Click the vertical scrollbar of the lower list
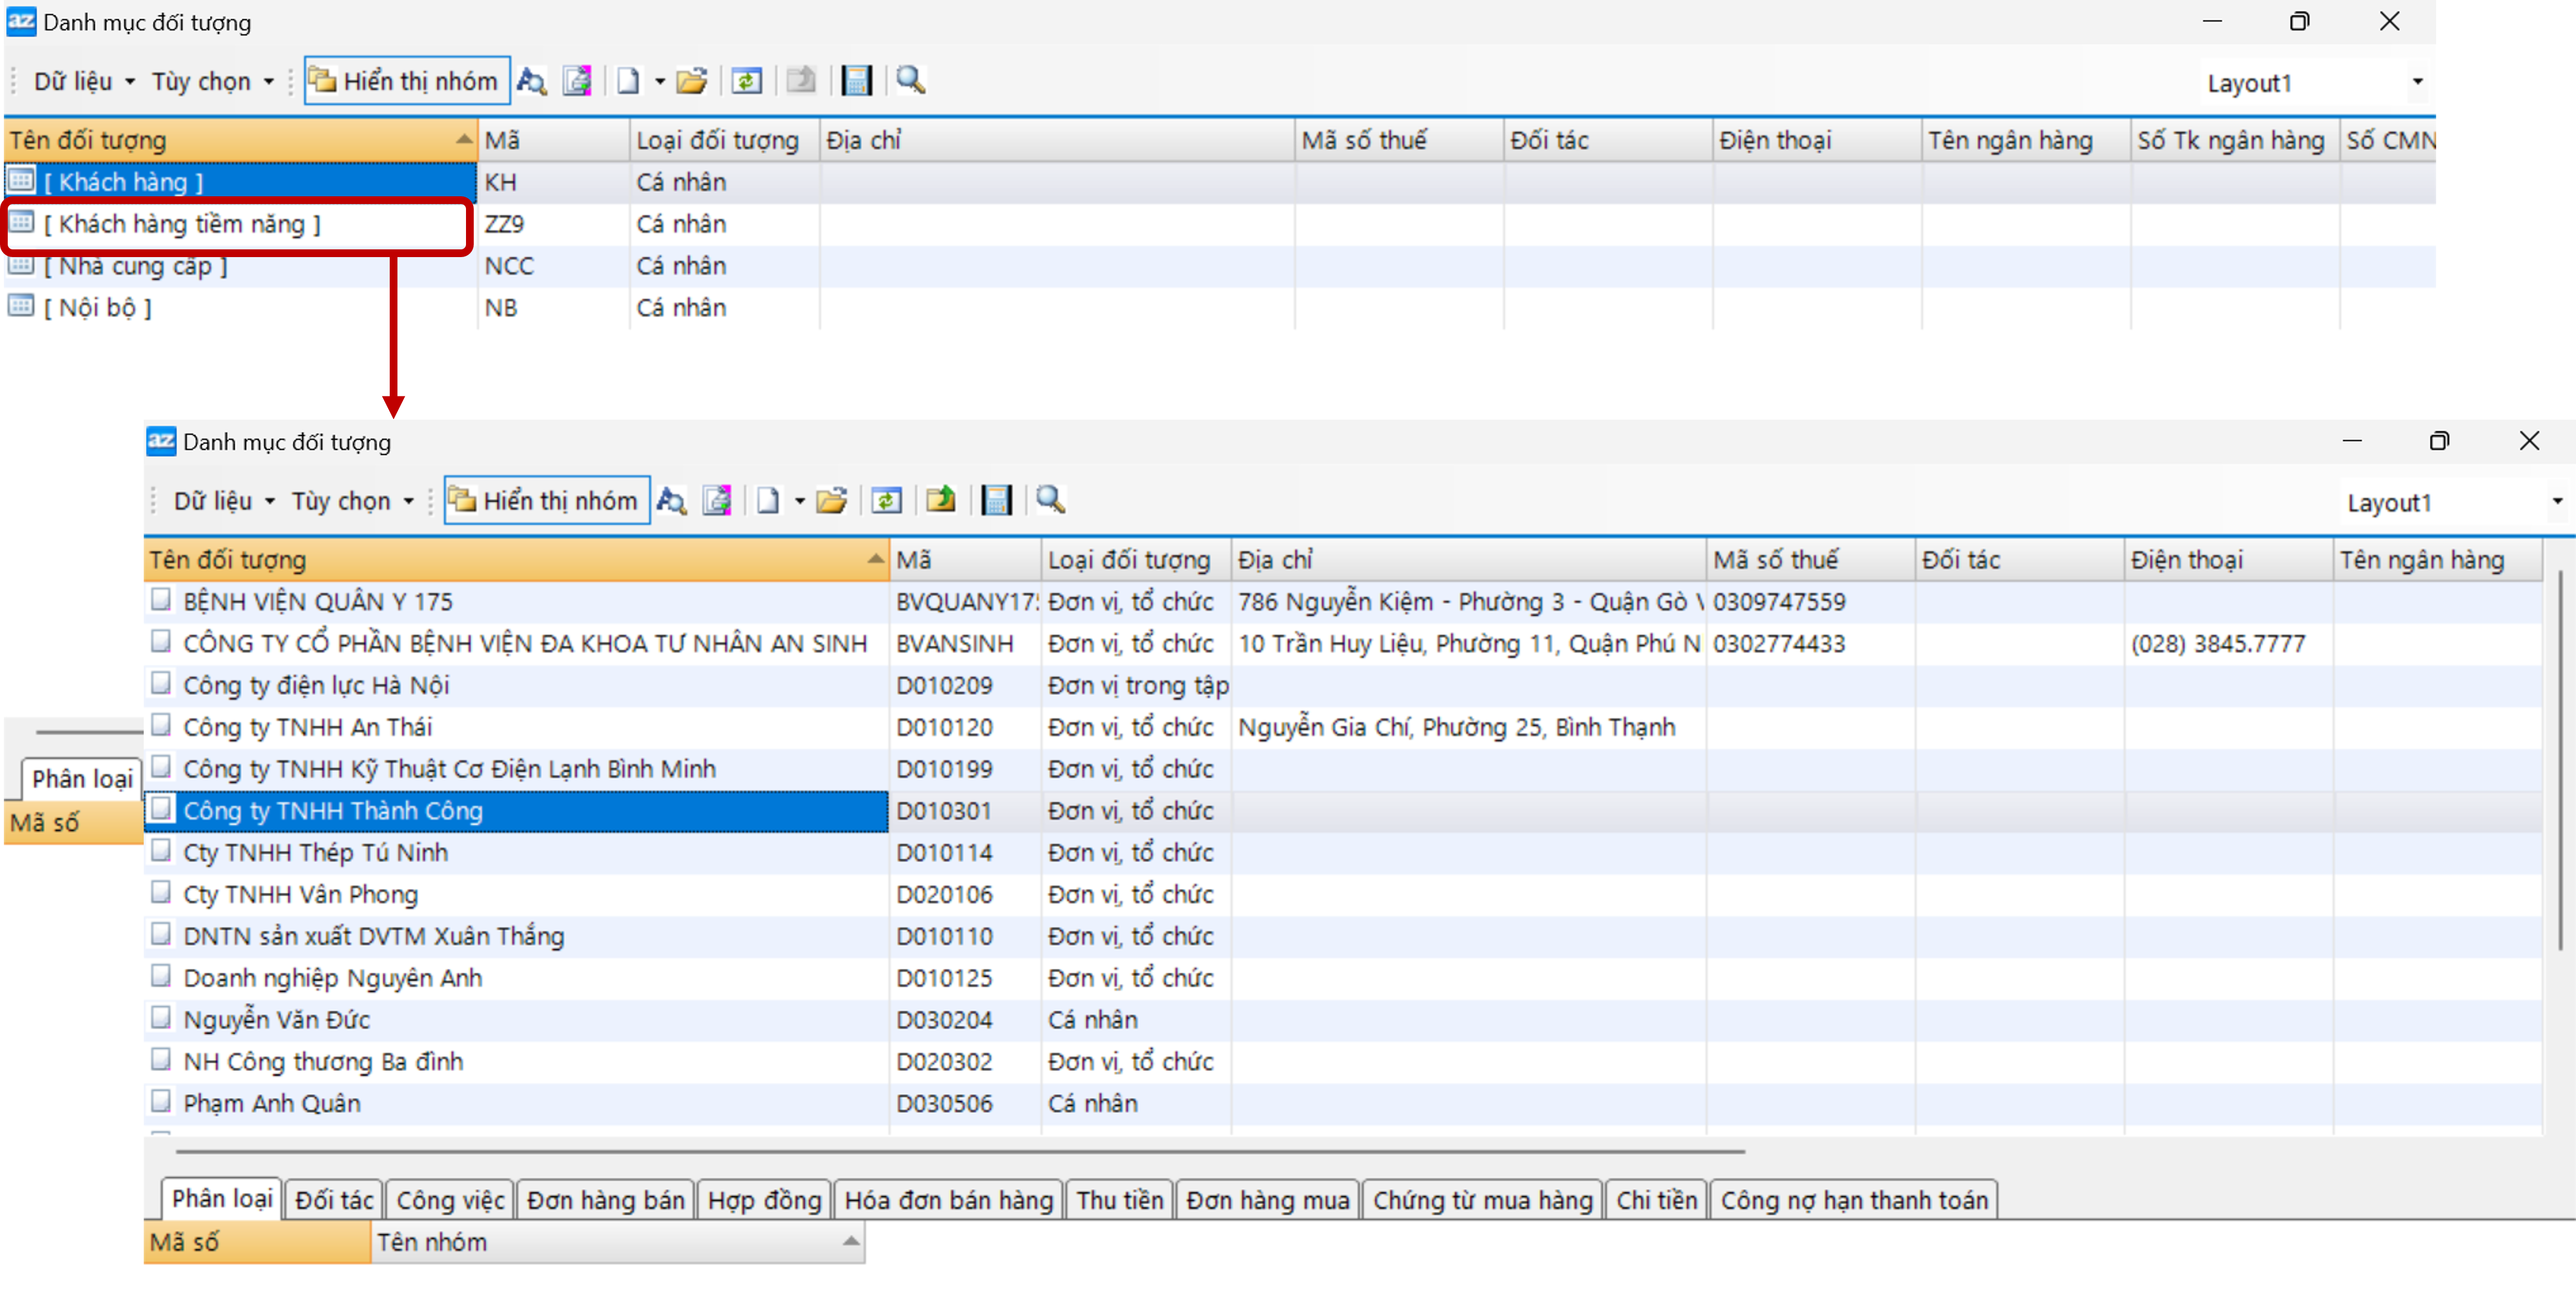This screenshot has height=1296, width=2576. (x=2560, y=760)
